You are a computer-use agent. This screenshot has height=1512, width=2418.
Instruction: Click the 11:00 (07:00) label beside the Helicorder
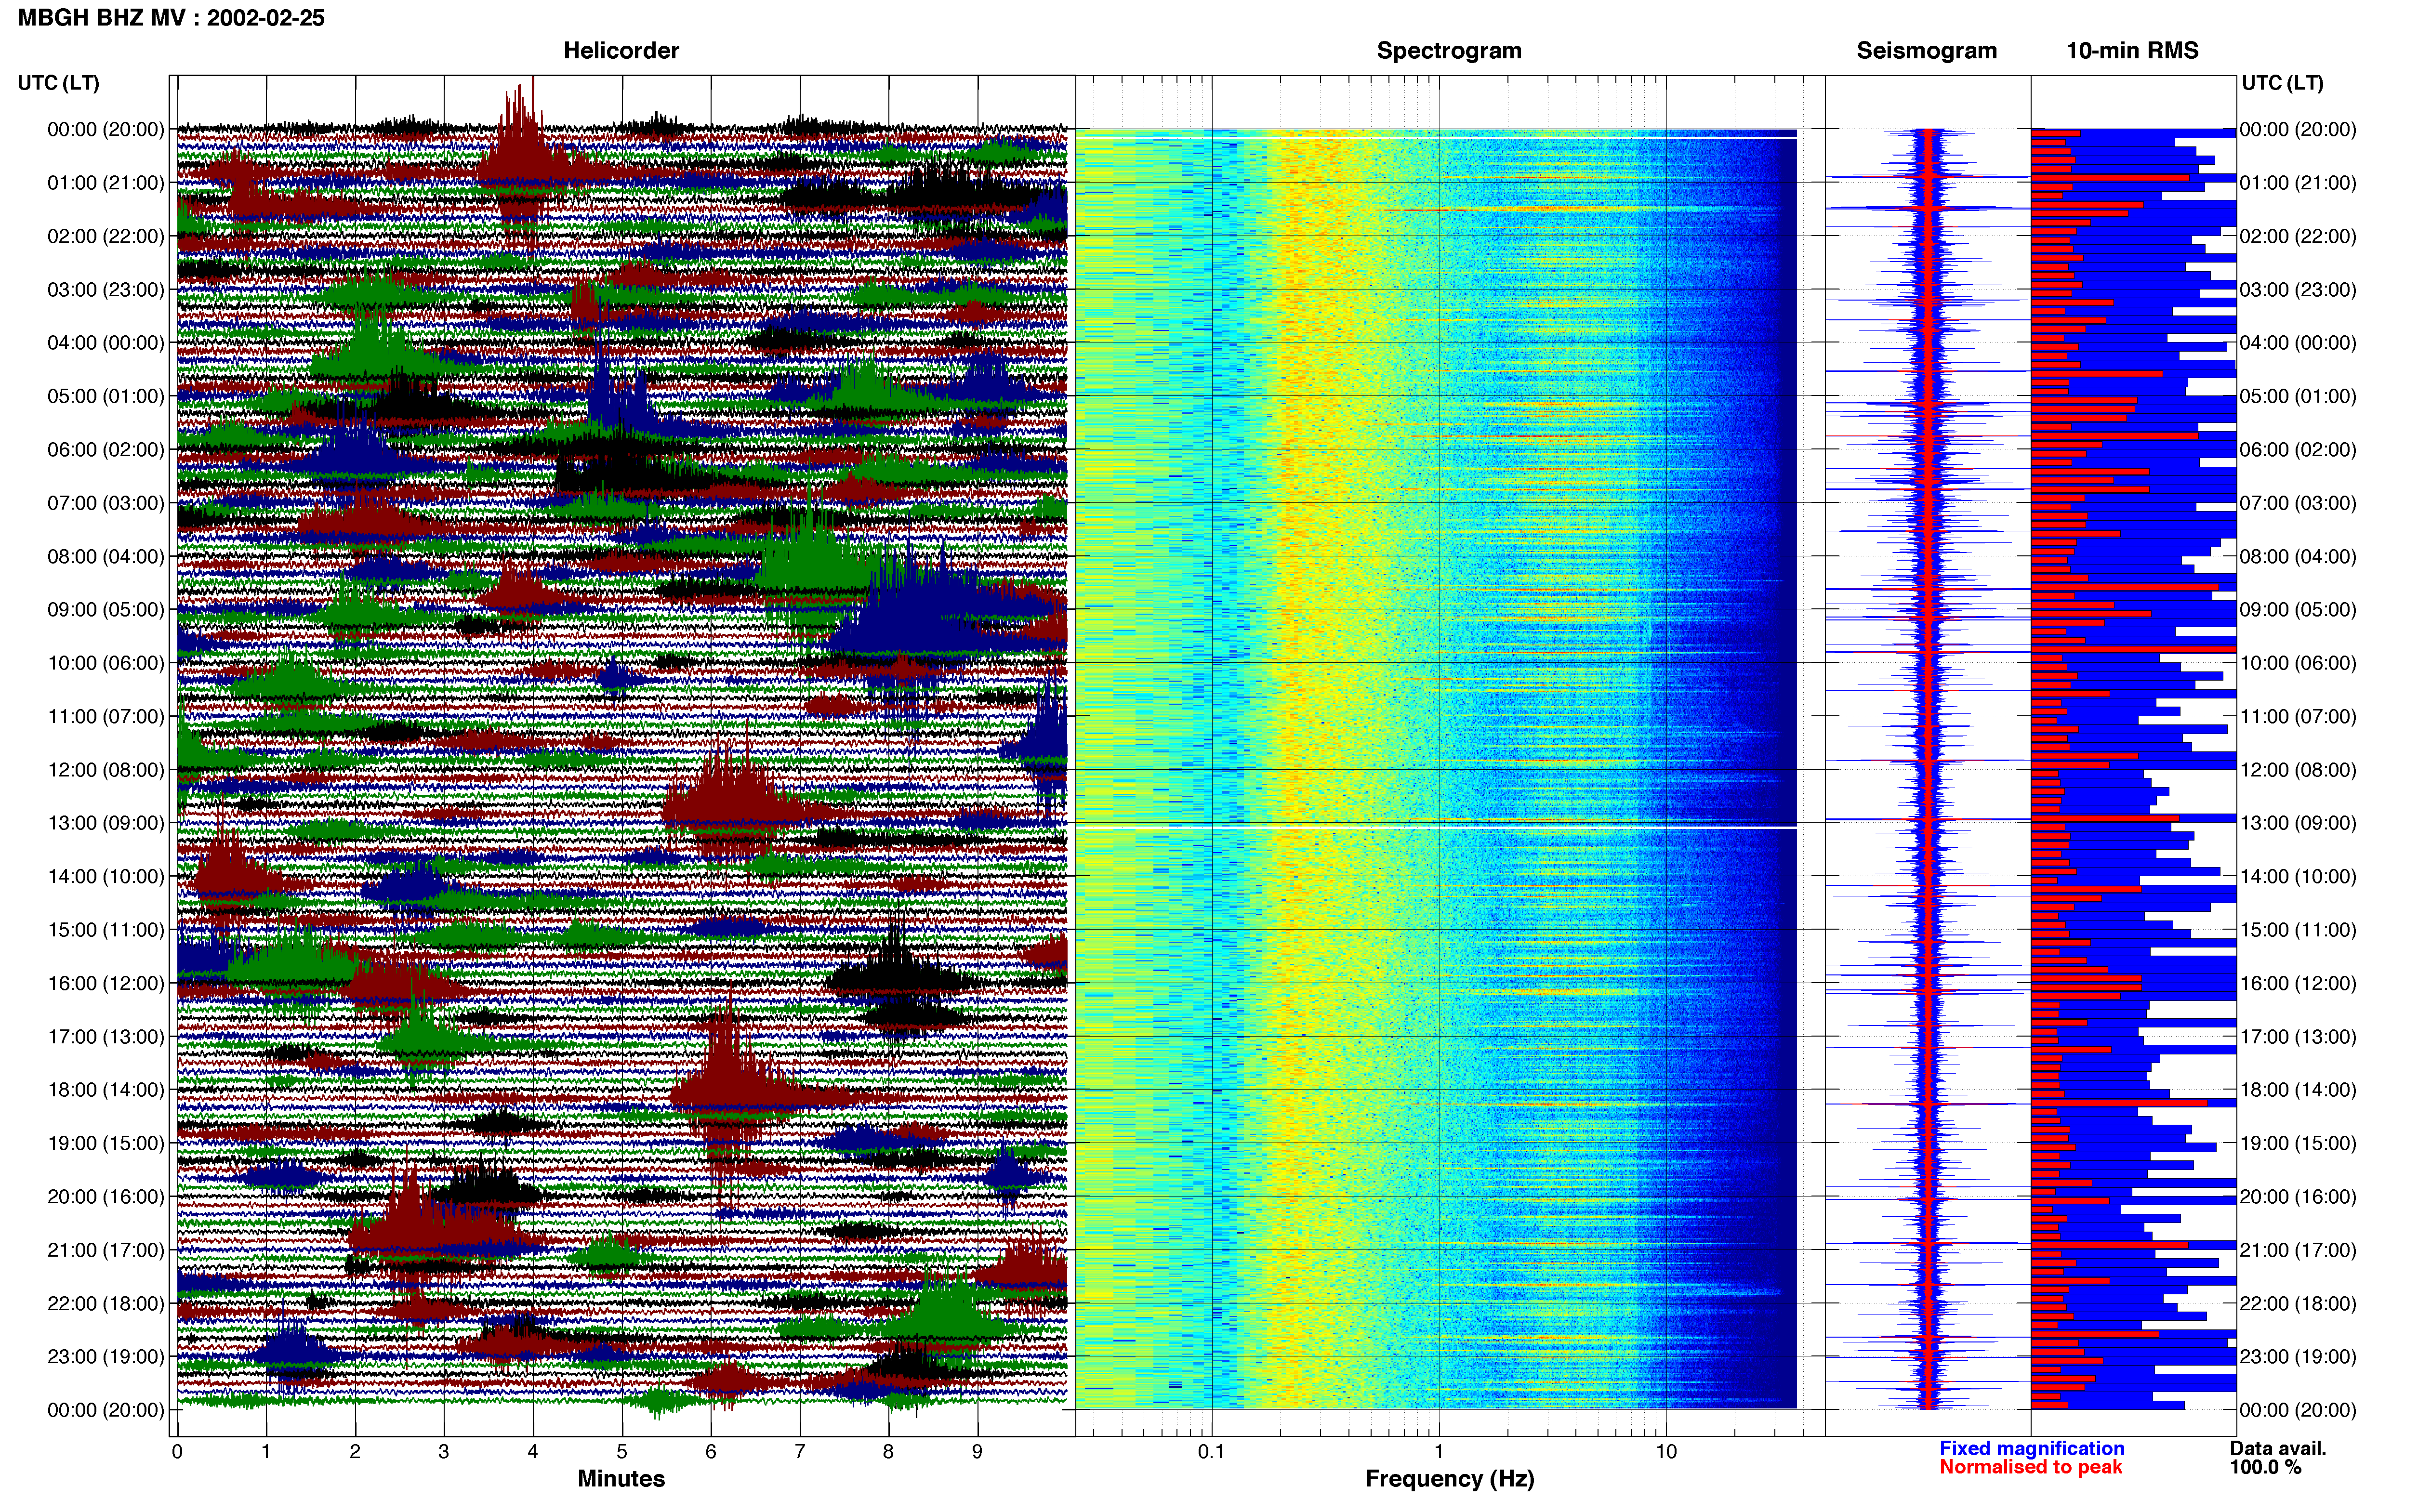[106, 716]
